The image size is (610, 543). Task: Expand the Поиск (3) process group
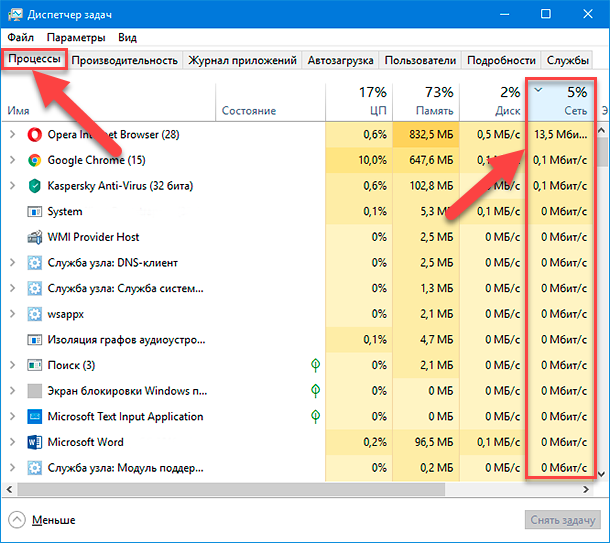(12, 365)
